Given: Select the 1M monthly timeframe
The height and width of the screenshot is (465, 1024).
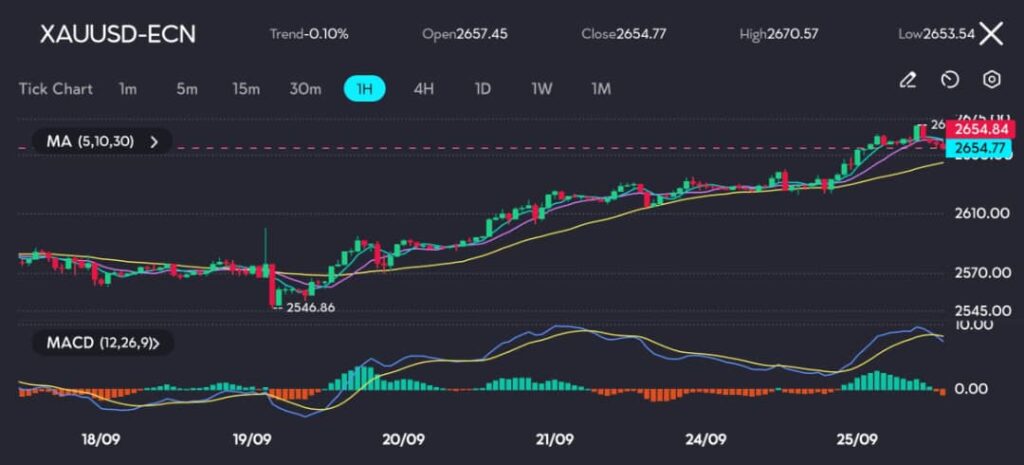Looking at the screenshot, I should click(x=600, y=89).
